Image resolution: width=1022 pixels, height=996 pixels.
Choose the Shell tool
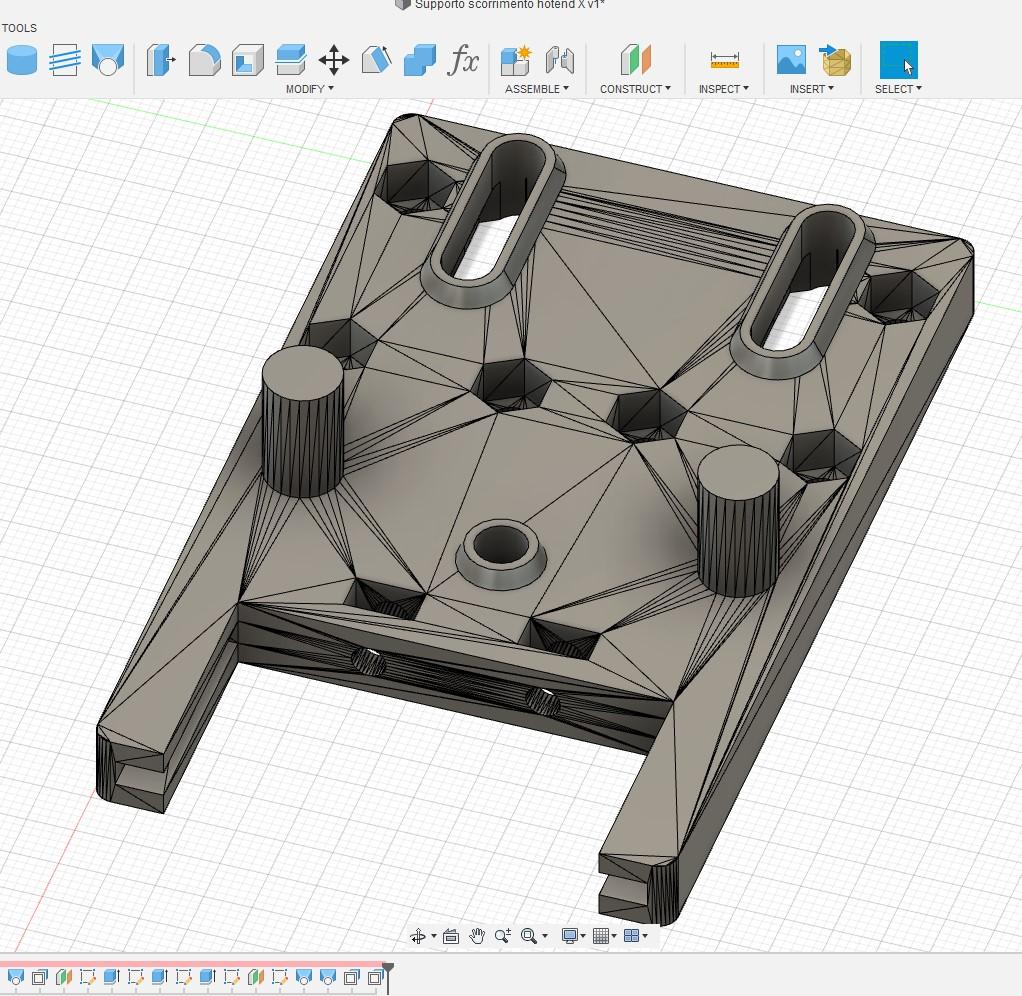point(248,60)
